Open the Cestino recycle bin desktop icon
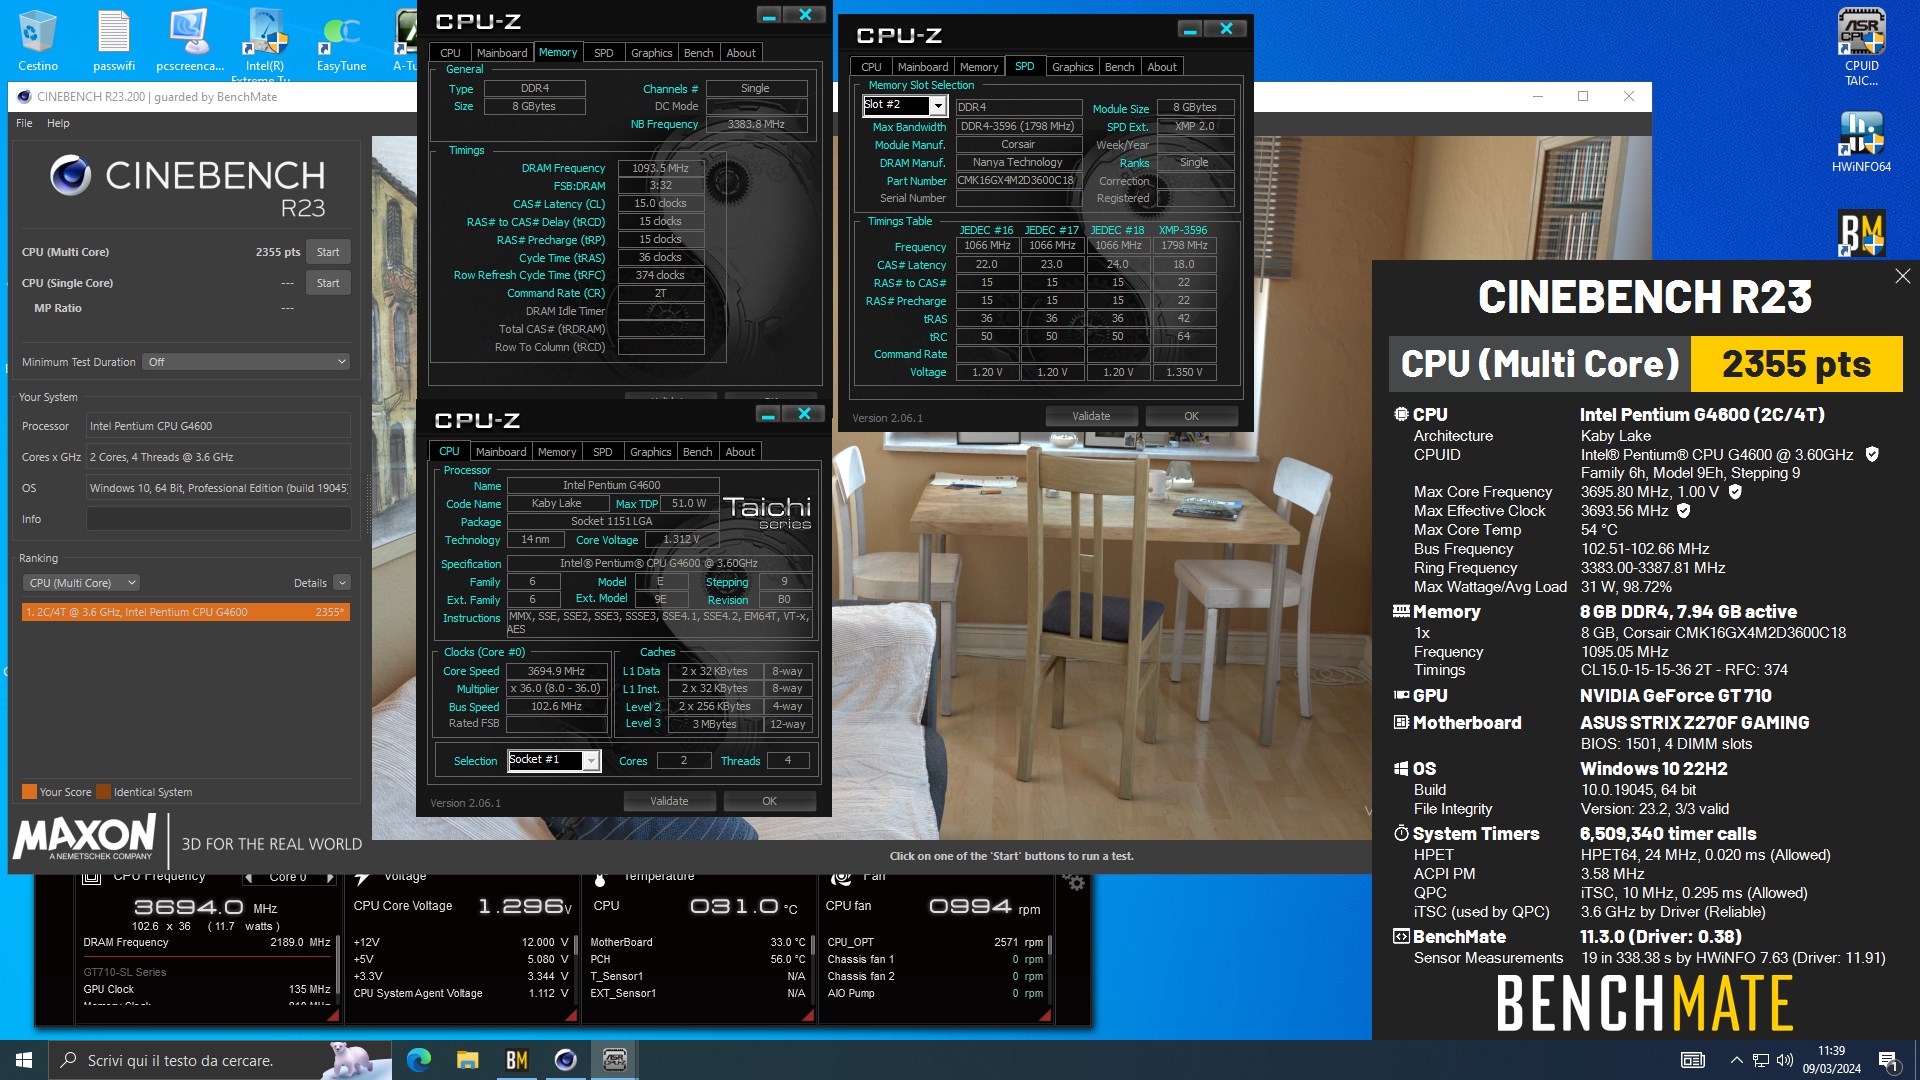The width and height of the screenshot is (1920, 1080). click(x=38, y=40)
